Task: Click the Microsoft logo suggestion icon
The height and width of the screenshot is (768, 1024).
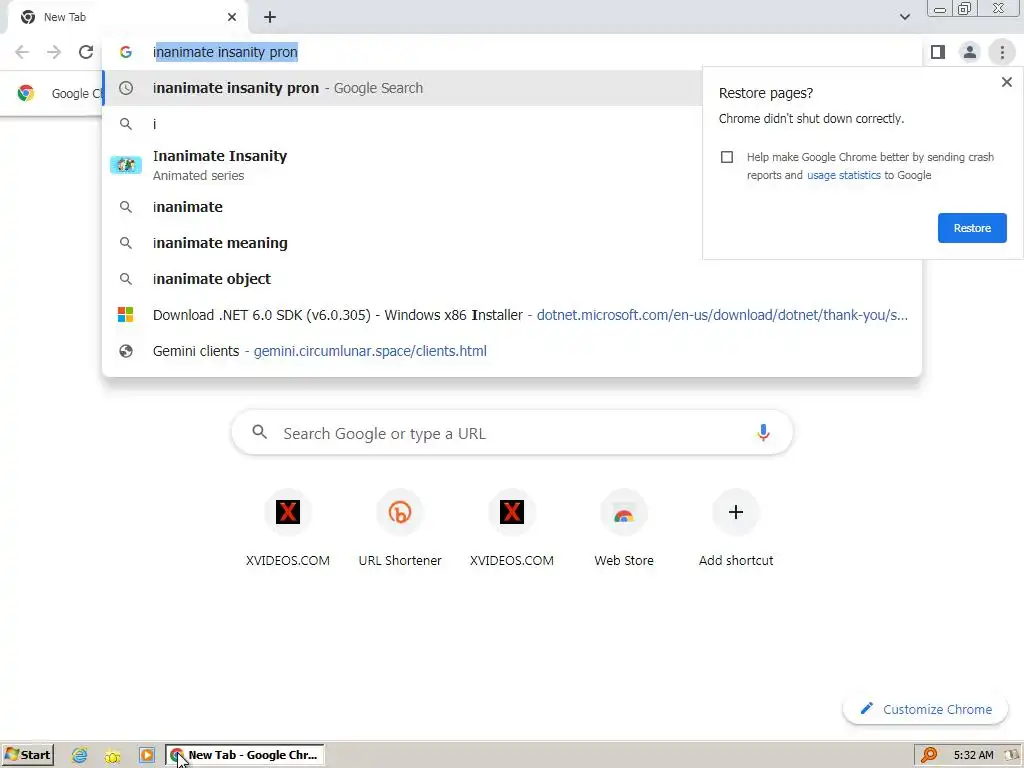Action: (x=126, y=315)
